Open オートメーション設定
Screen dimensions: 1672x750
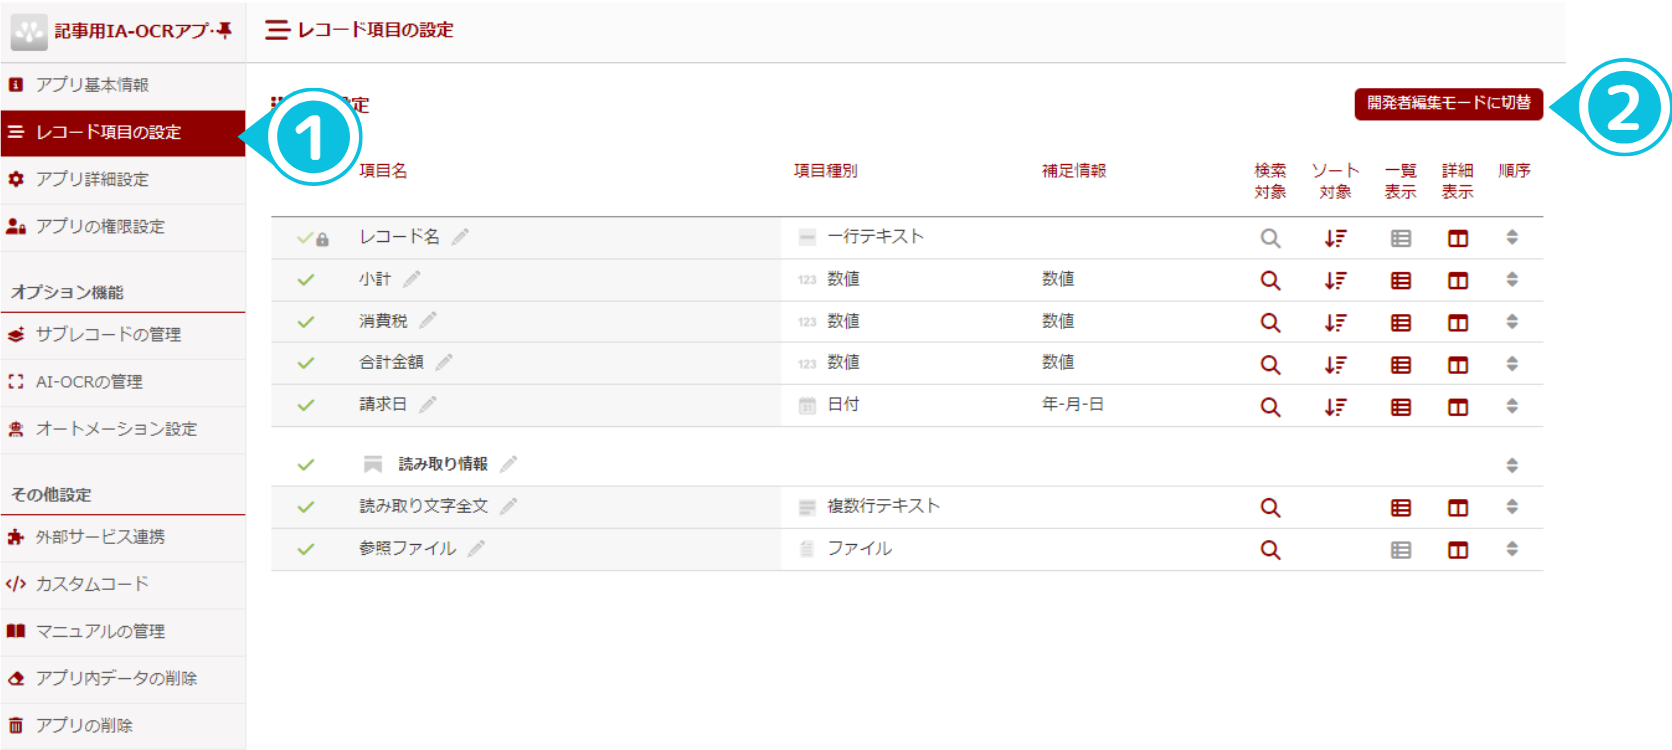click(122, 429)
